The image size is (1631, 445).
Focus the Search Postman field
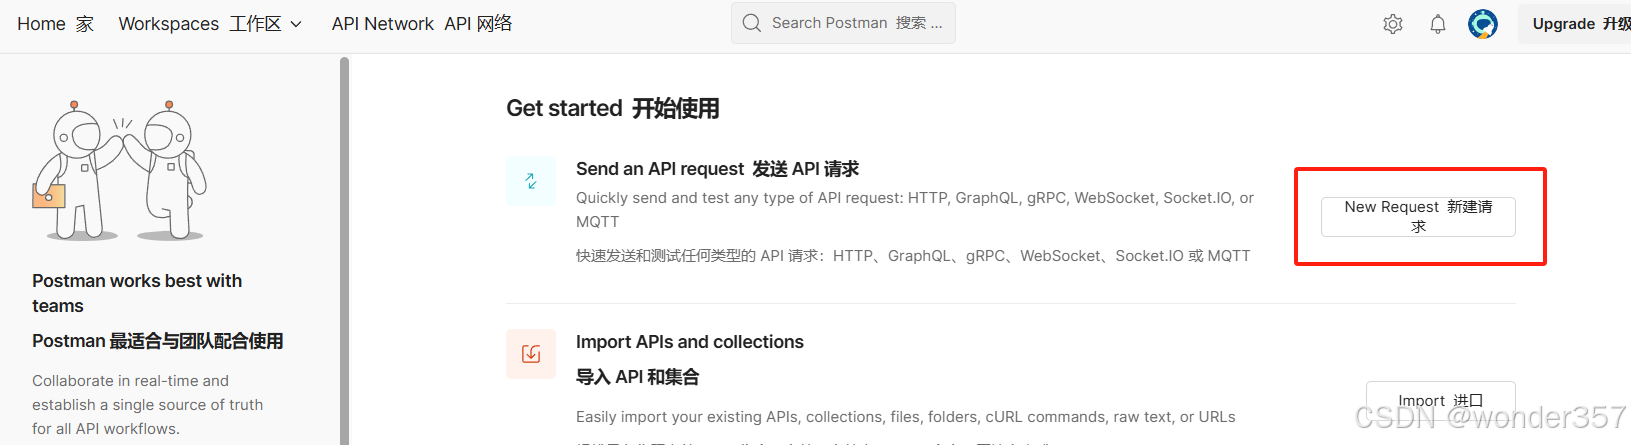click(x=843, y=23)
